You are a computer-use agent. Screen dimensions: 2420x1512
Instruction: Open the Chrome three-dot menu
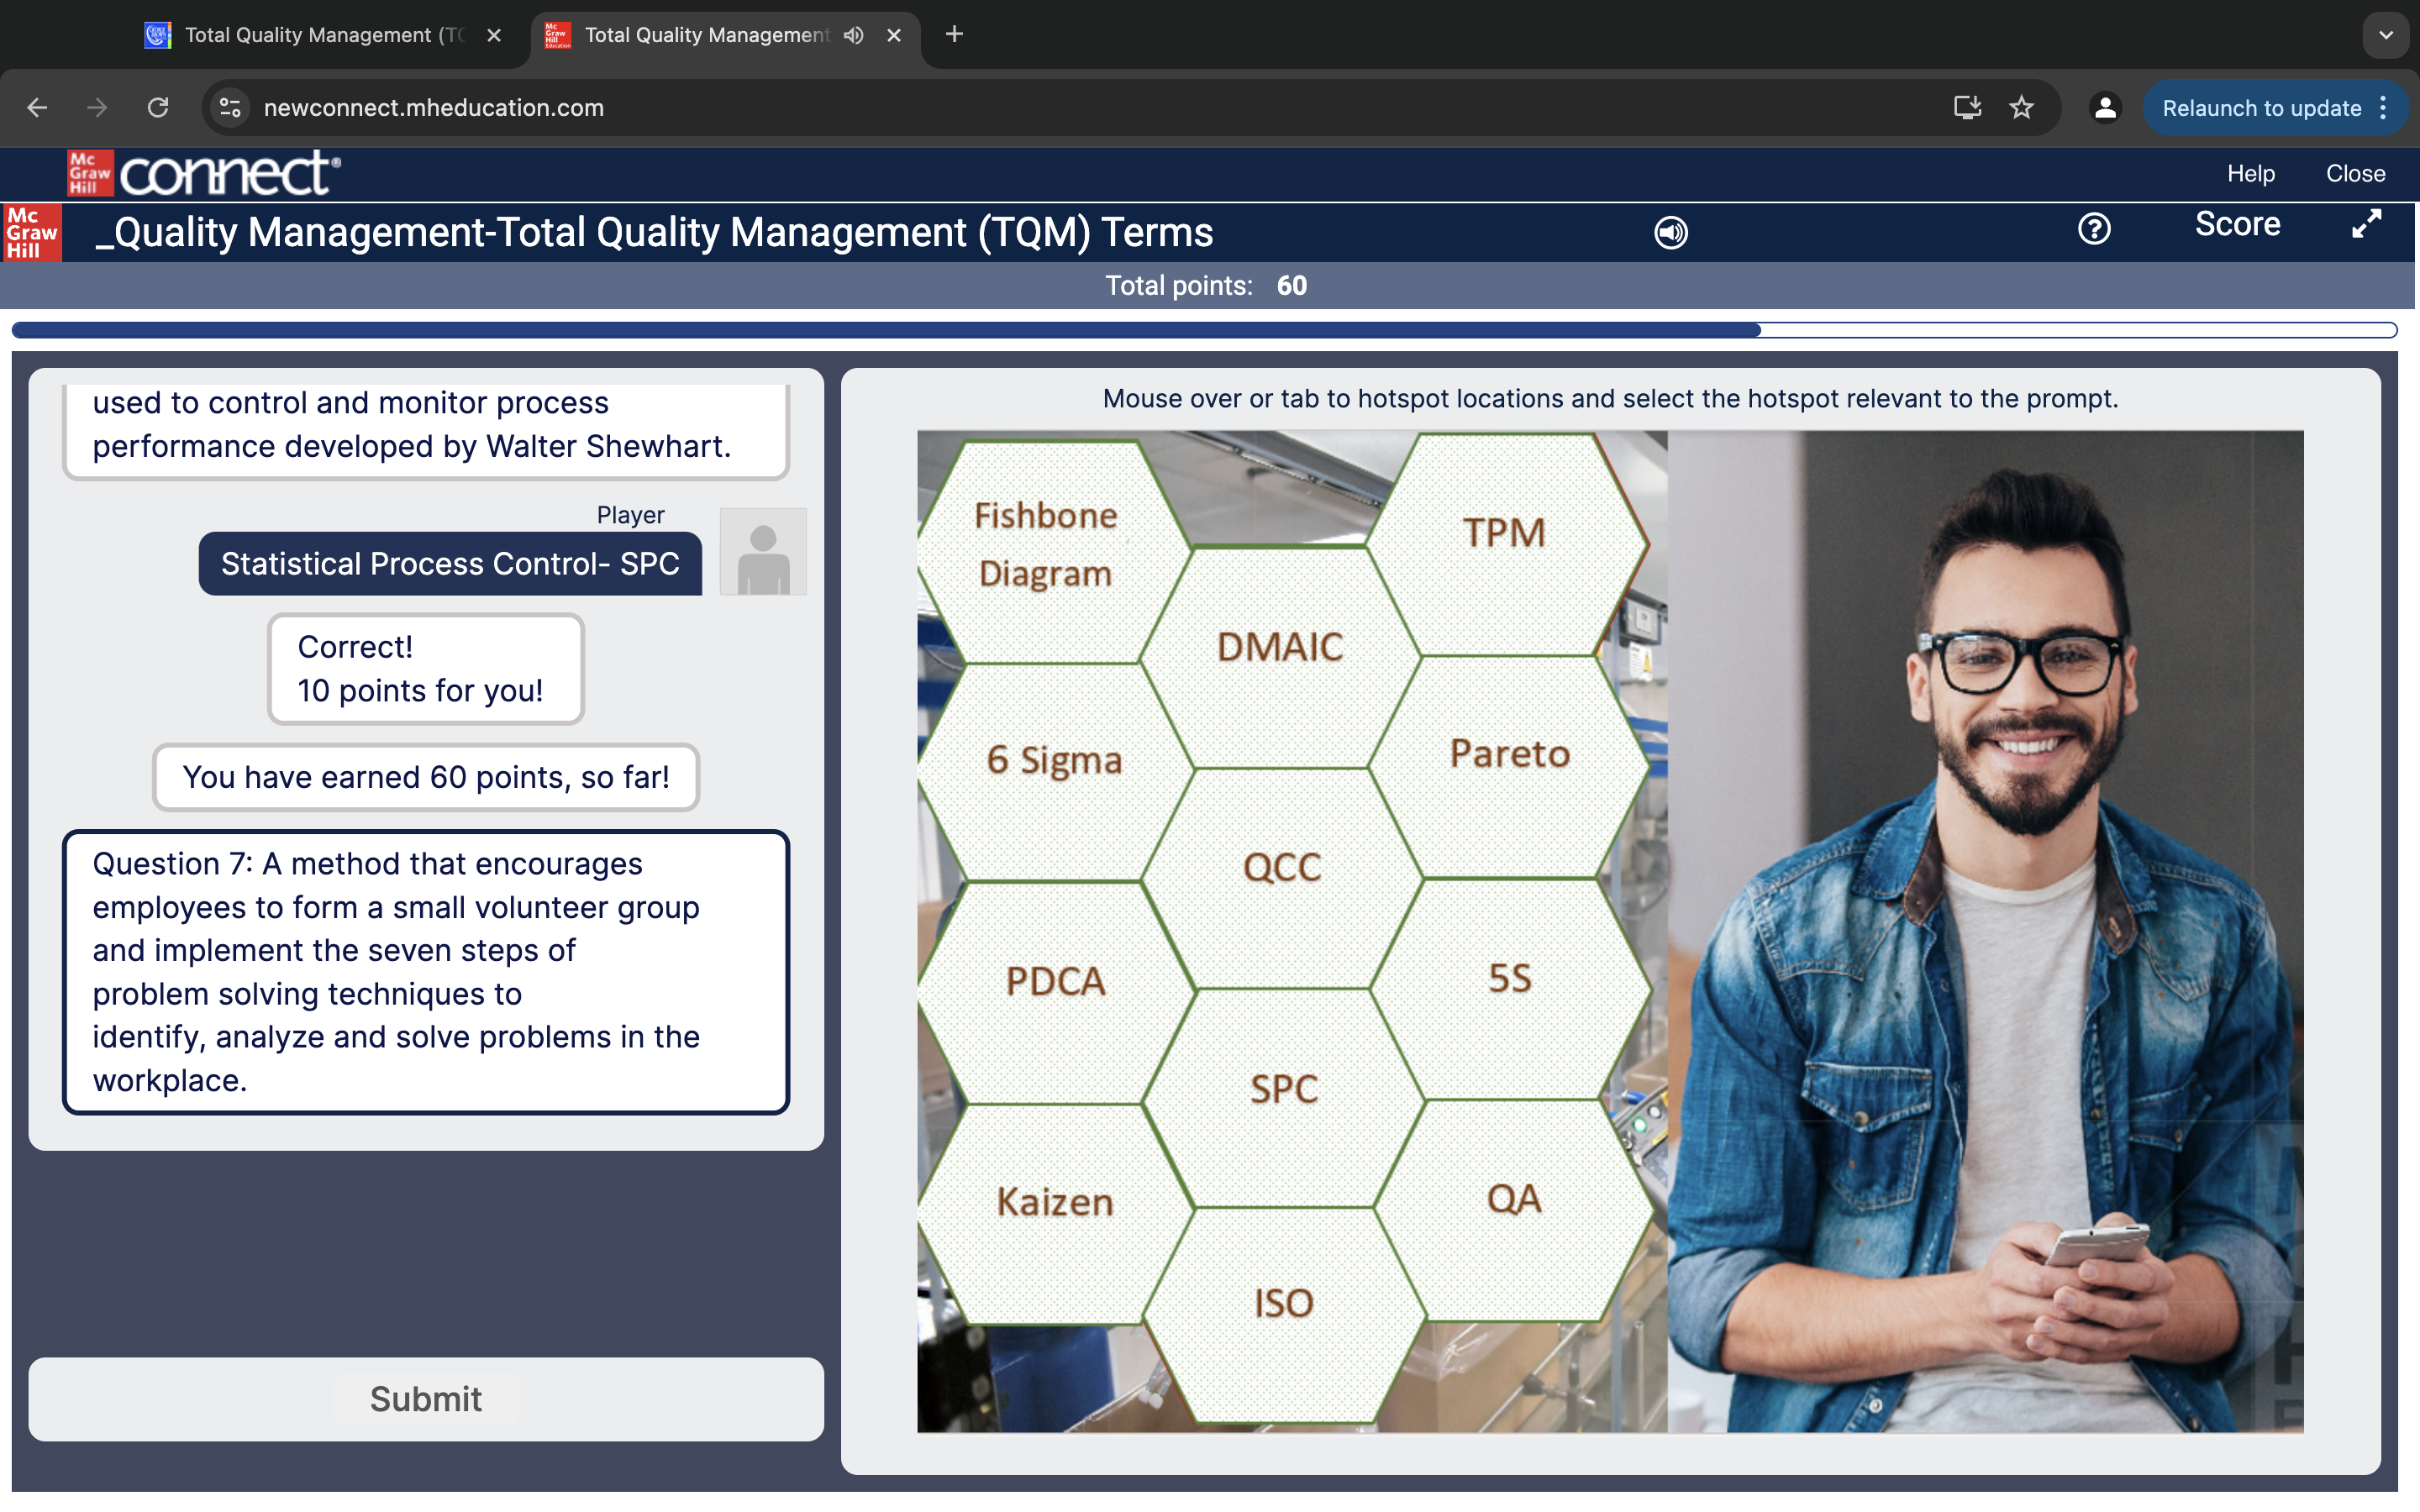(2383, 107)
